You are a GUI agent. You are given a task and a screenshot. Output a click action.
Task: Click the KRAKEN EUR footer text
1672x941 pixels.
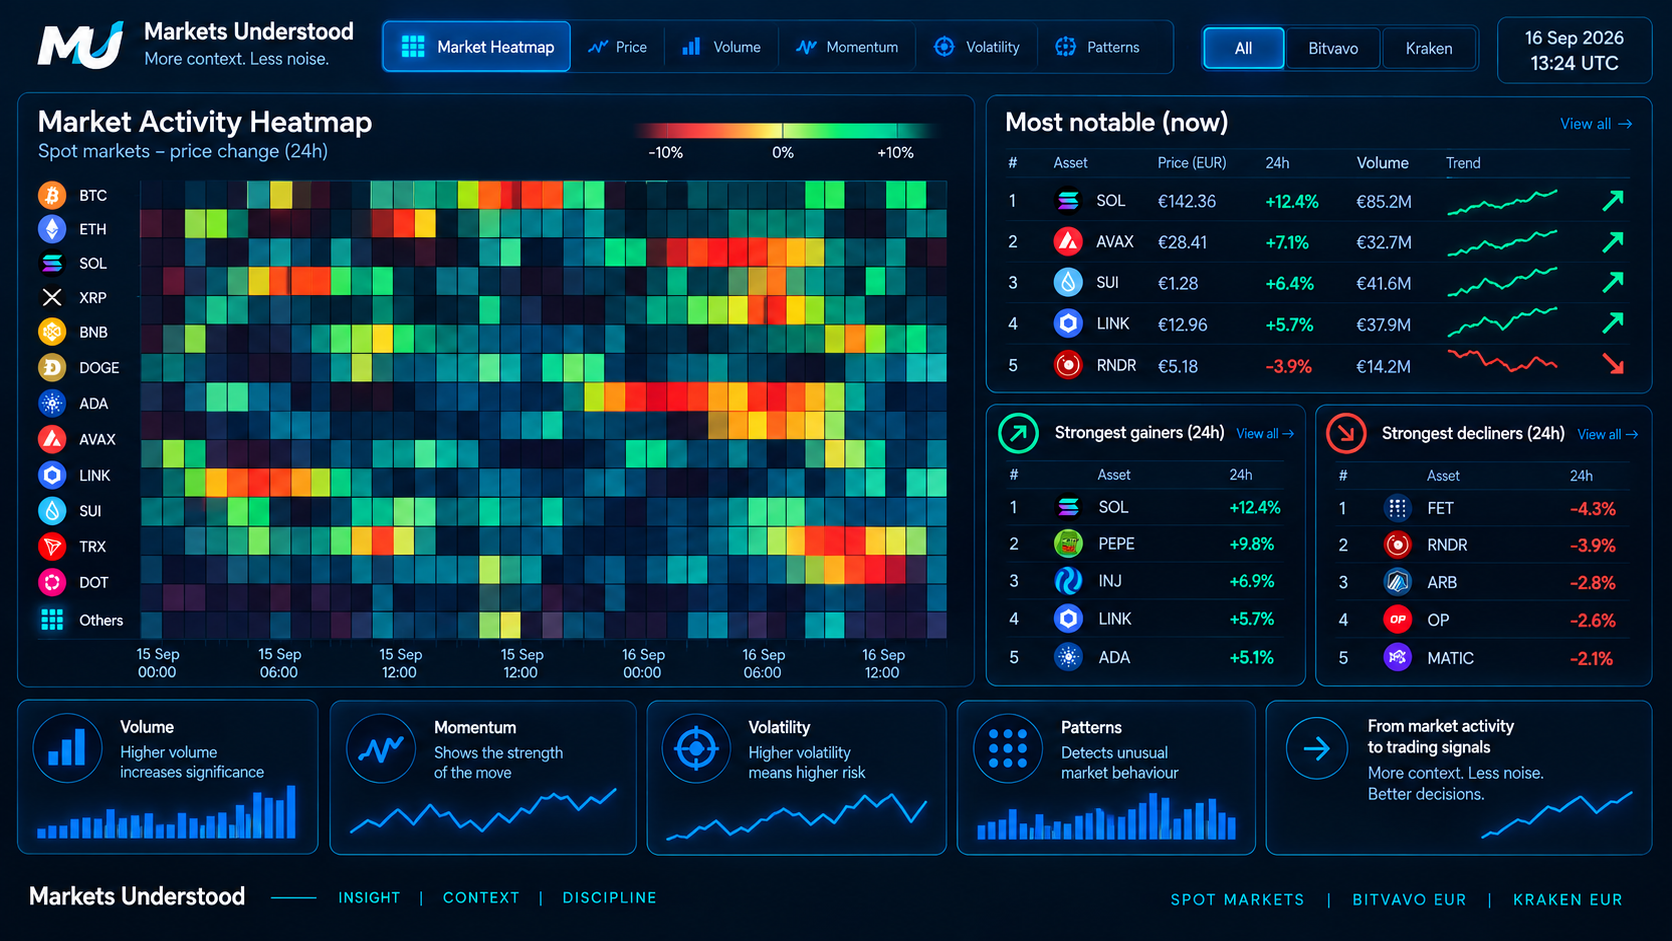(1567, 899)
